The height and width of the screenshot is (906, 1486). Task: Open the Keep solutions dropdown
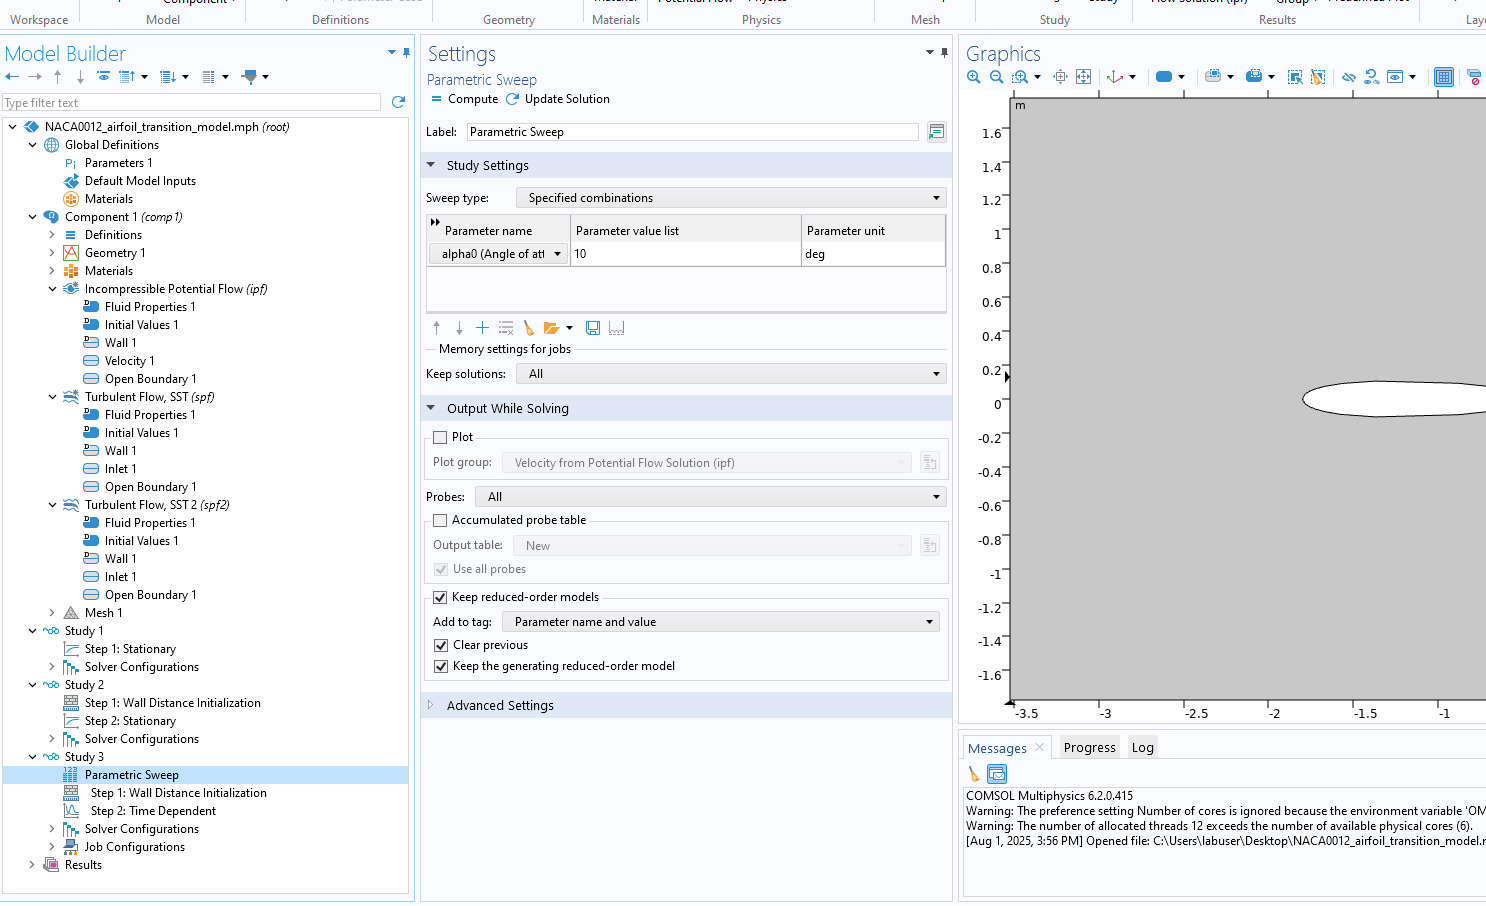[731, 374]
